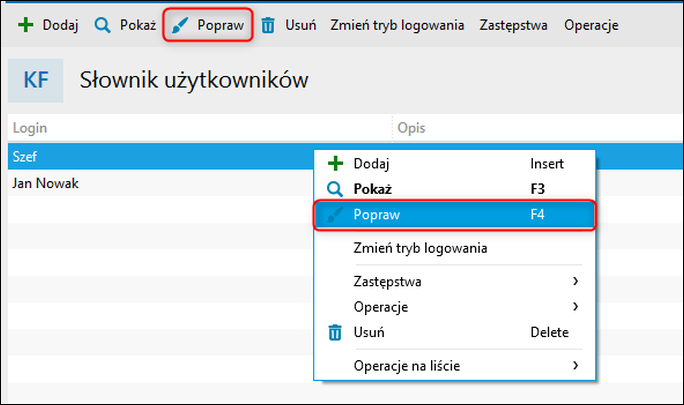Sort by the Login column header
Viewport: 684px width, 405px height.
coord(30,128)
